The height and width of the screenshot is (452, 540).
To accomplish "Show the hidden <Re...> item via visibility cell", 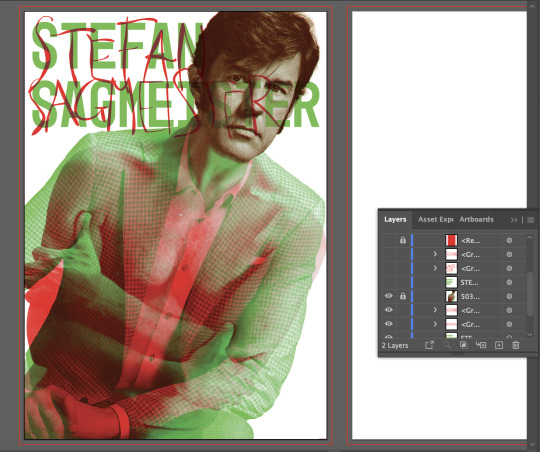I will tap(388, 240).
